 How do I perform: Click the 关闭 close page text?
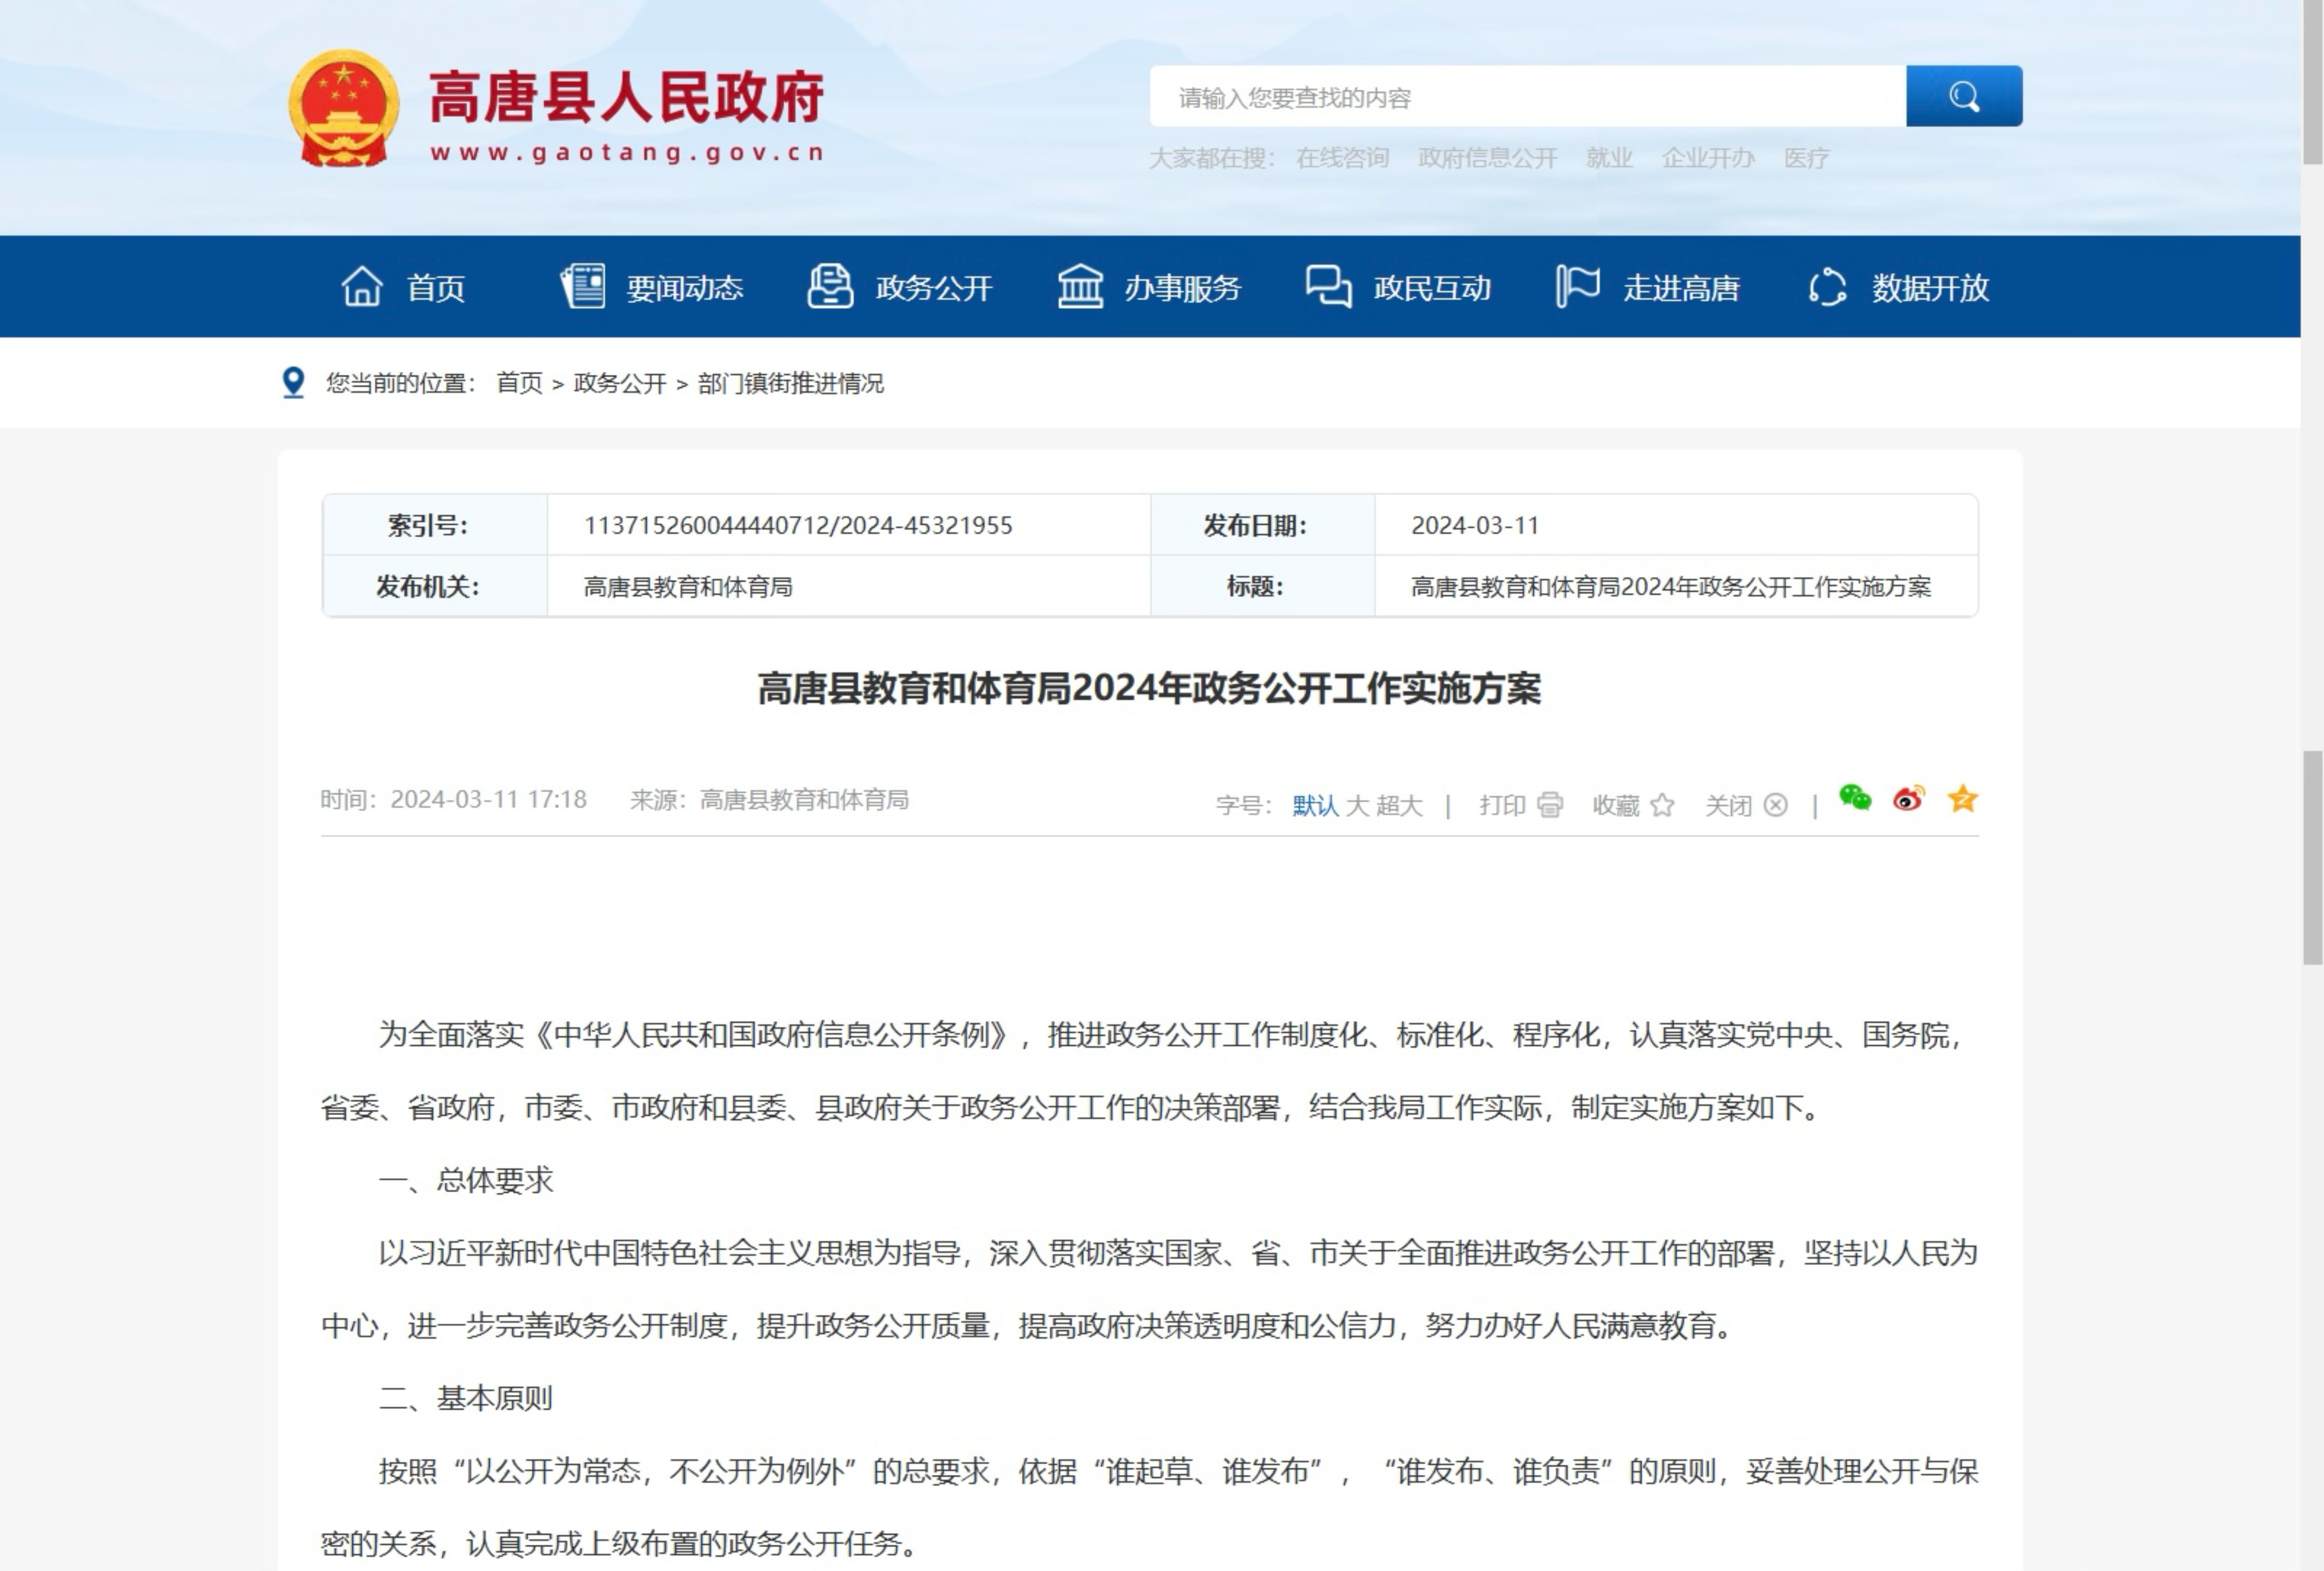1728,806
